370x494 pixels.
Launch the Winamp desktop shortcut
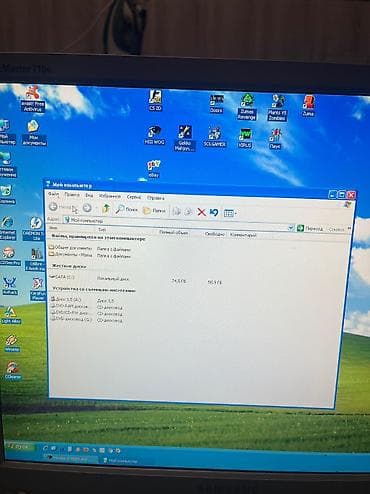12,343
